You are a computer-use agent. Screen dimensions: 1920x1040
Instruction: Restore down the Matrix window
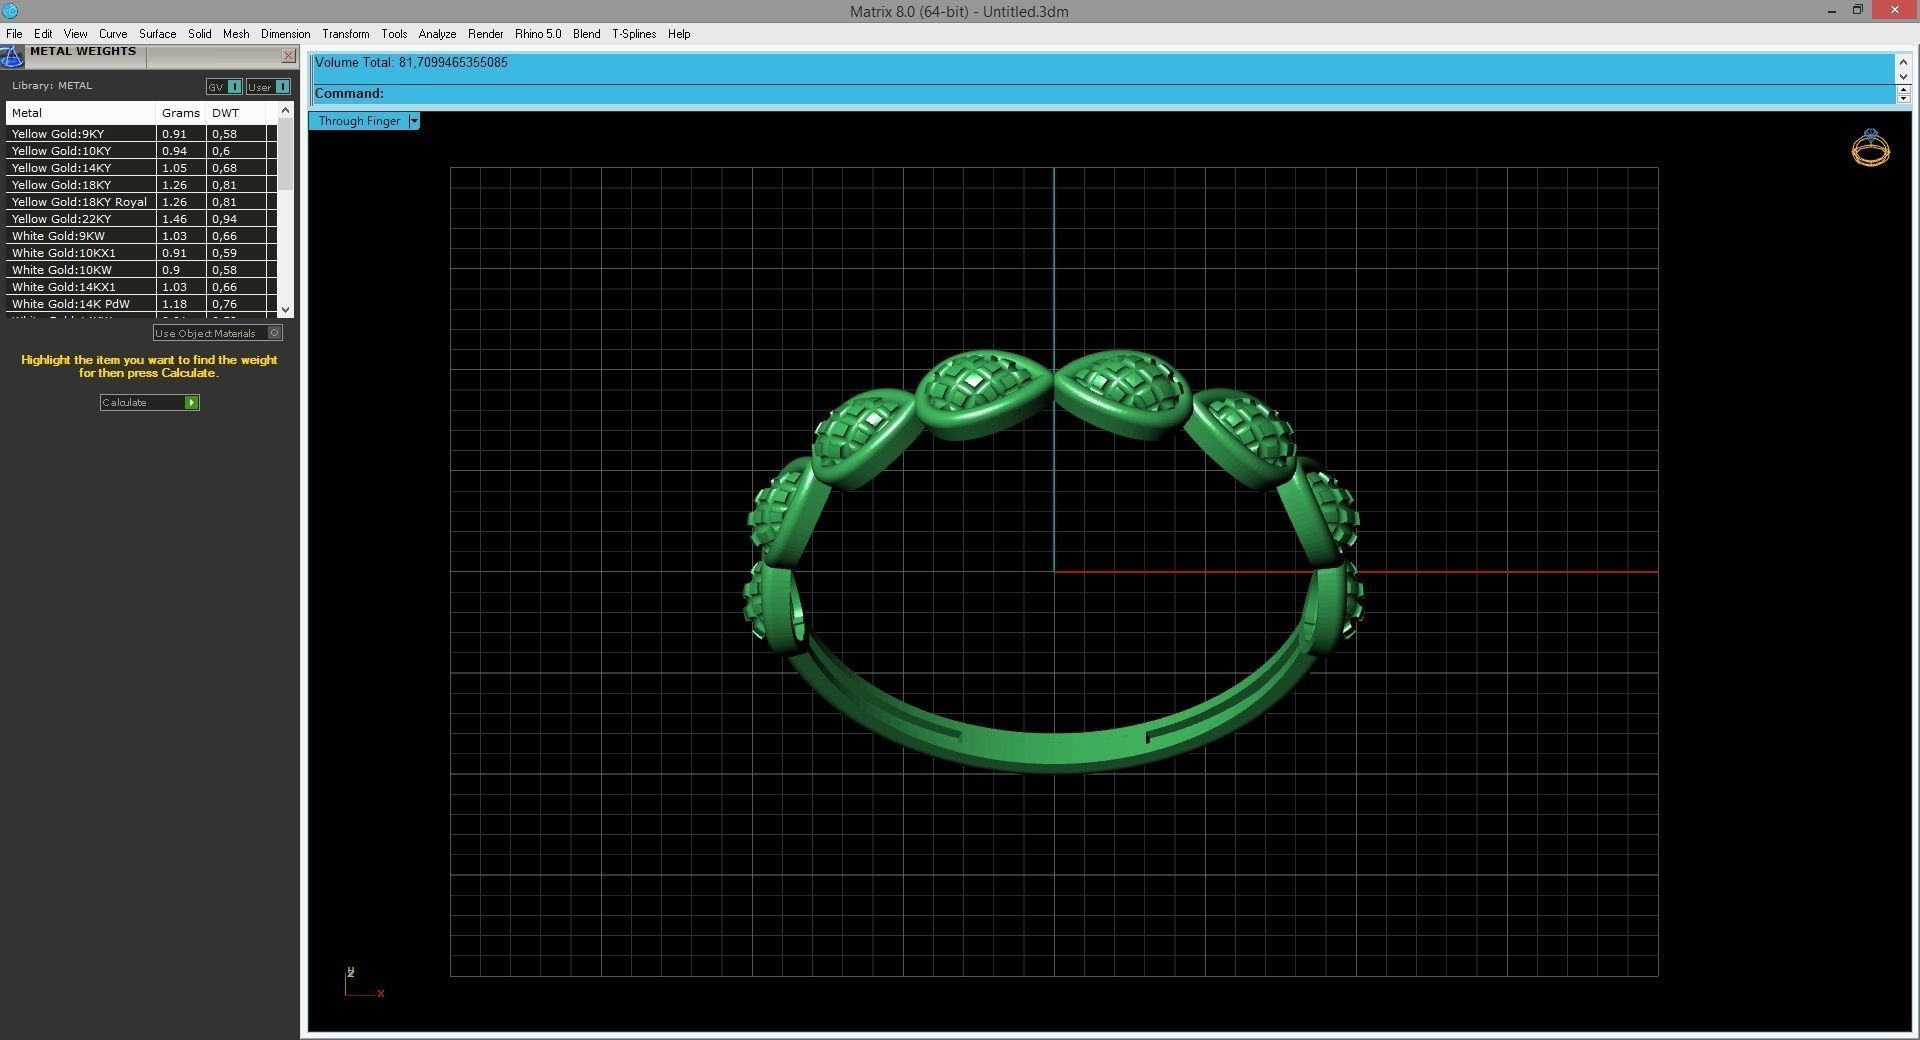(x=1857, y=10)
